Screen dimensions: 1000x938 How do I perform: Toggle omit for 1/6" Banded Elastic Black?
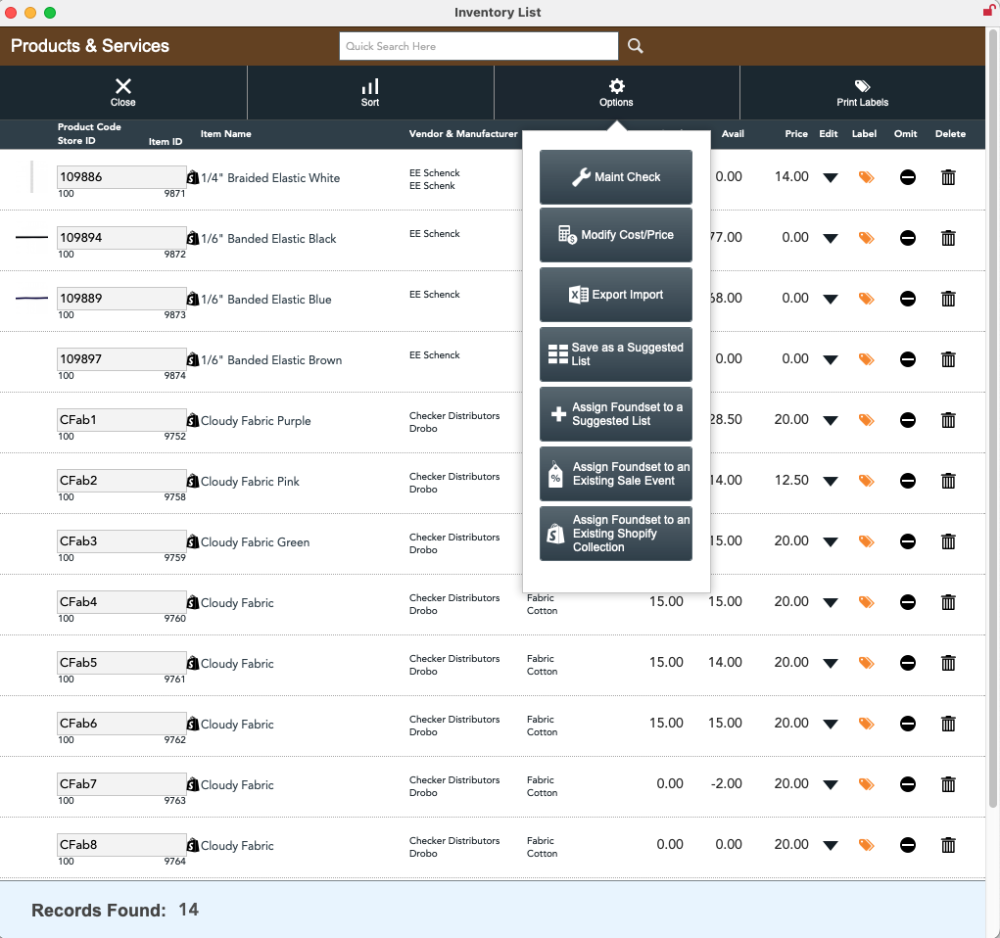(906, 238)
